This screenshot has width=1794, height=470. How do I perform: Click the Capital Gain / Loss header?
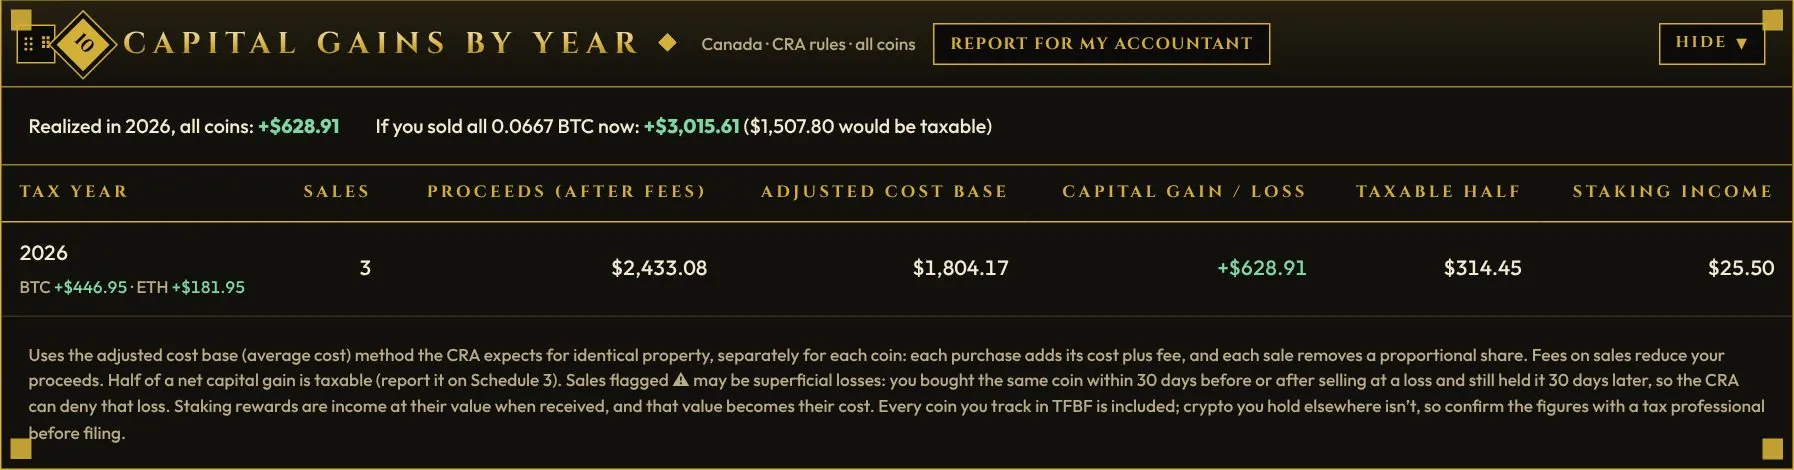point(1184,191)
